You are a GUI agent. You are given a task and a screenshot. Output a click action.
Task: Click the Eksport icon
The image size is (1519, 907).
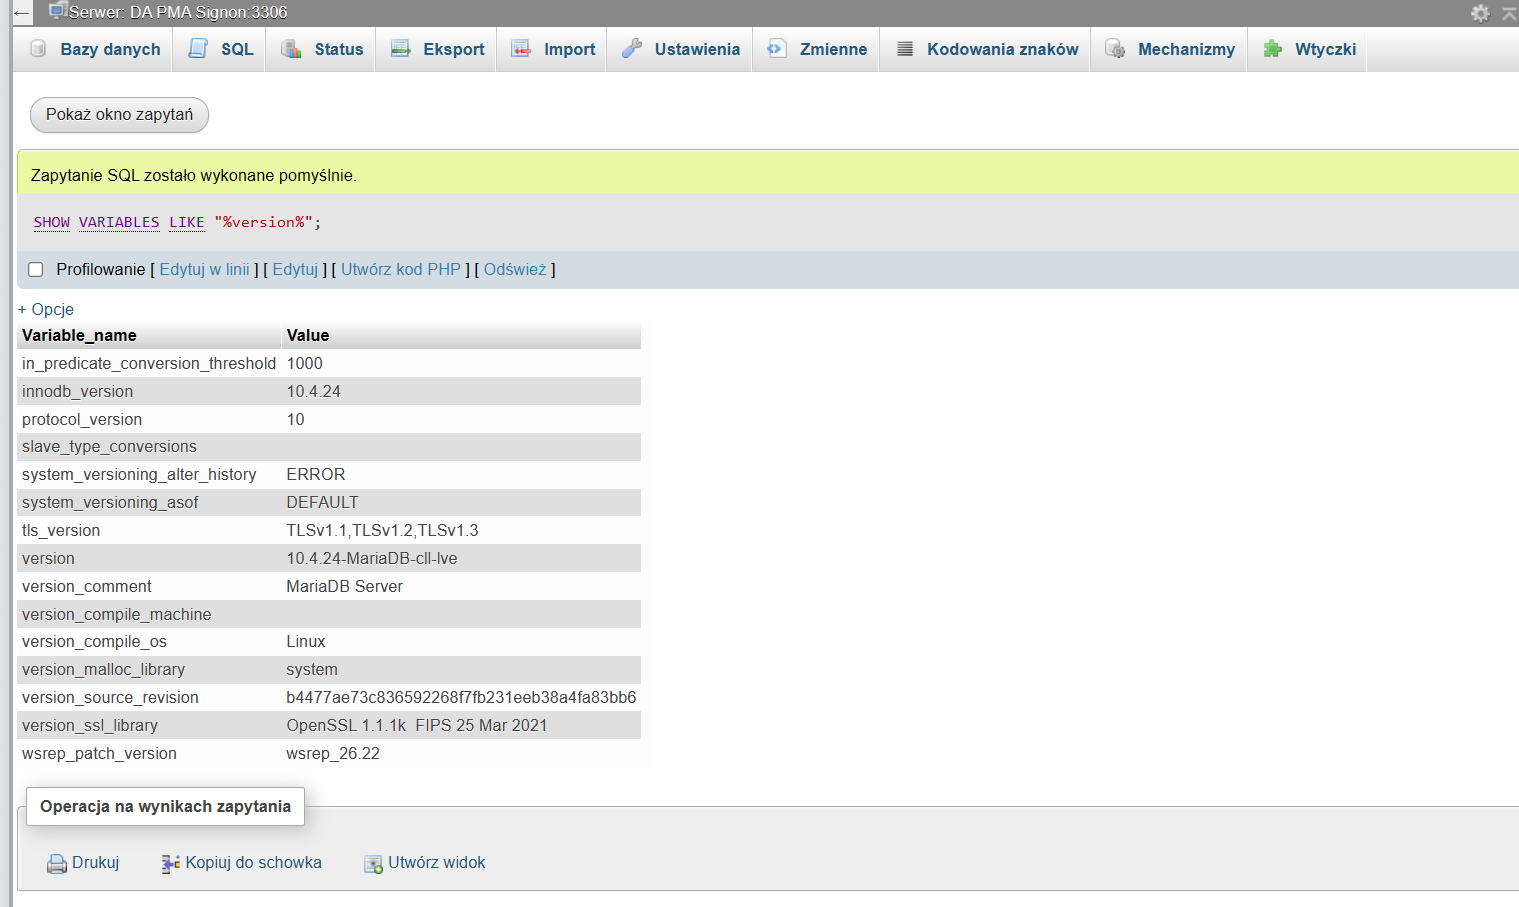(401, 49)
